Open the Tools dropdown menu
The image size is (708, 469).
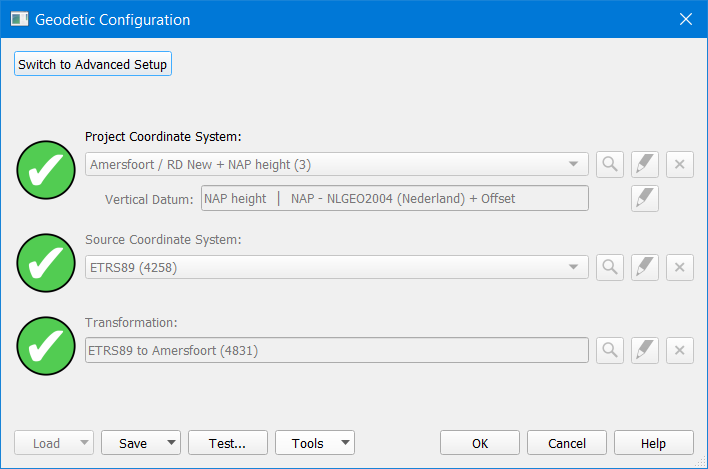[345, 443]
